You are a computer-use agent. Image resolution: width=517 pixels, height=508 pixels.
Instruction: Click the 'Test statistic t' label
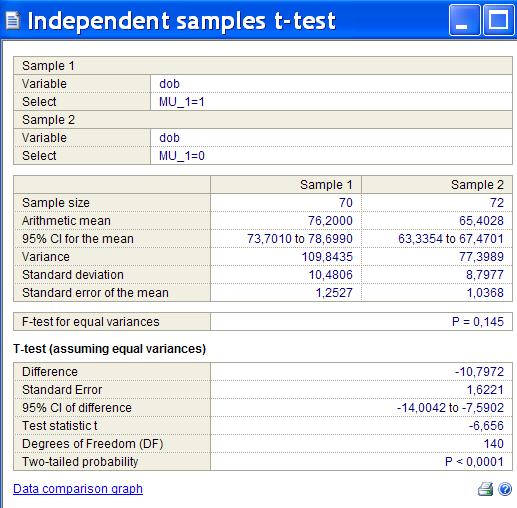[x=60, y=426]
